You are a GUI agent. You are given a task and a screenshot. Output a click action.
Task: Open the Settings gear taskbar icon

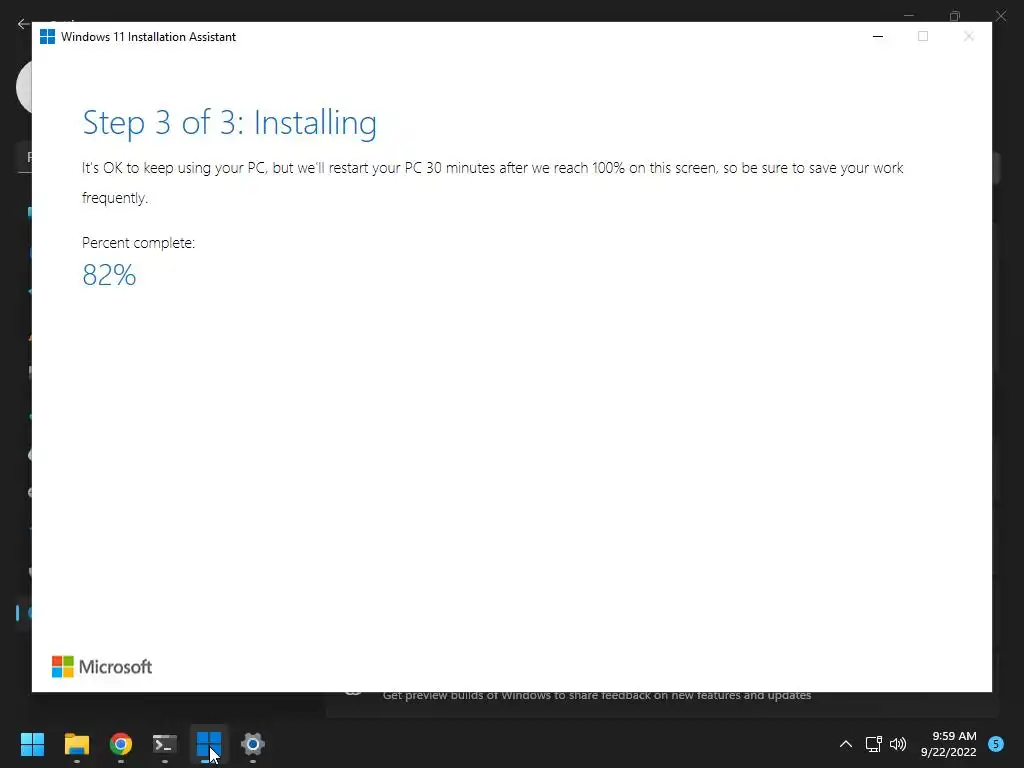tap(253, 744)
